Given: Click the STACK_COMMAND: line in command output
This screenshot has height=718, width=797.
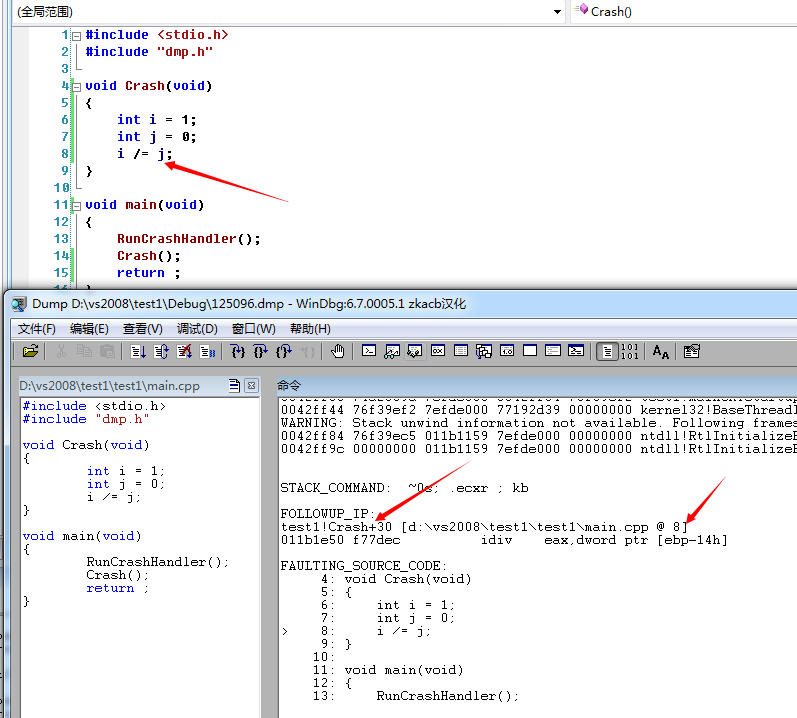Looking at the screenshot, I should [x=405, y=488].
